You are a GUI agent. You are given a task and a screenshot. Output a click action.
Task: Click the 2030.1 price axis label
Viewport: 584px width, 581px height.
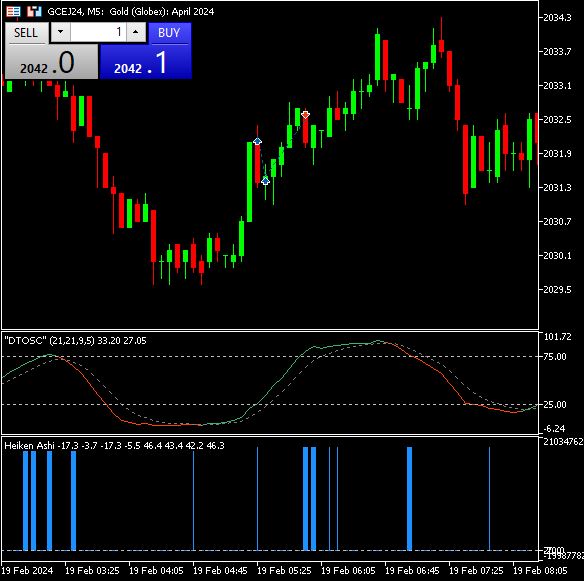coord(557,255)
